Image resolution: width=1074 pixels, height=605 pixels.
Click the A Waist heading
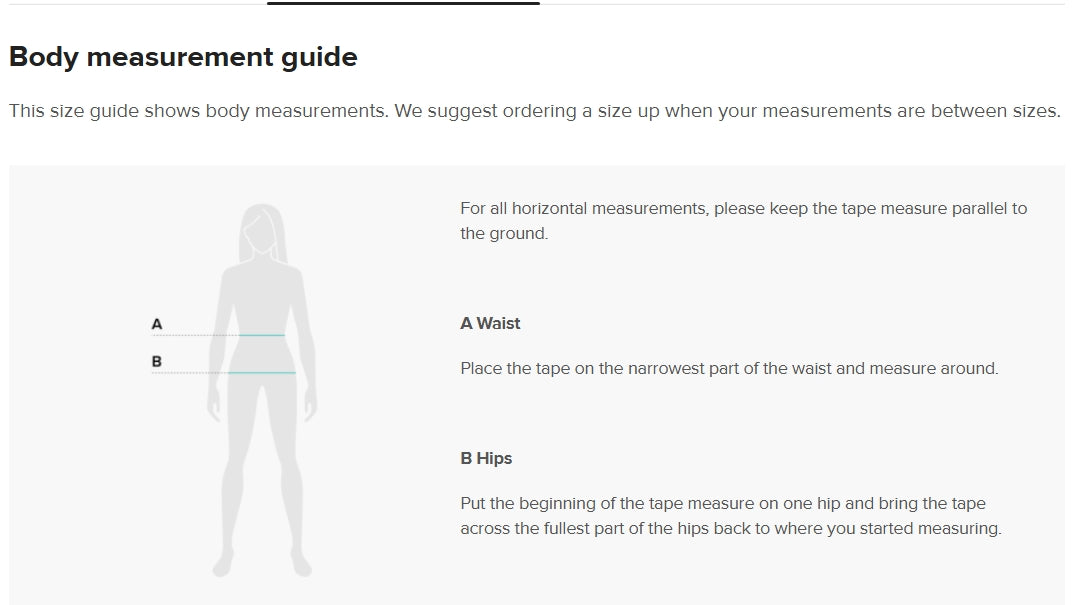point(490,323)
